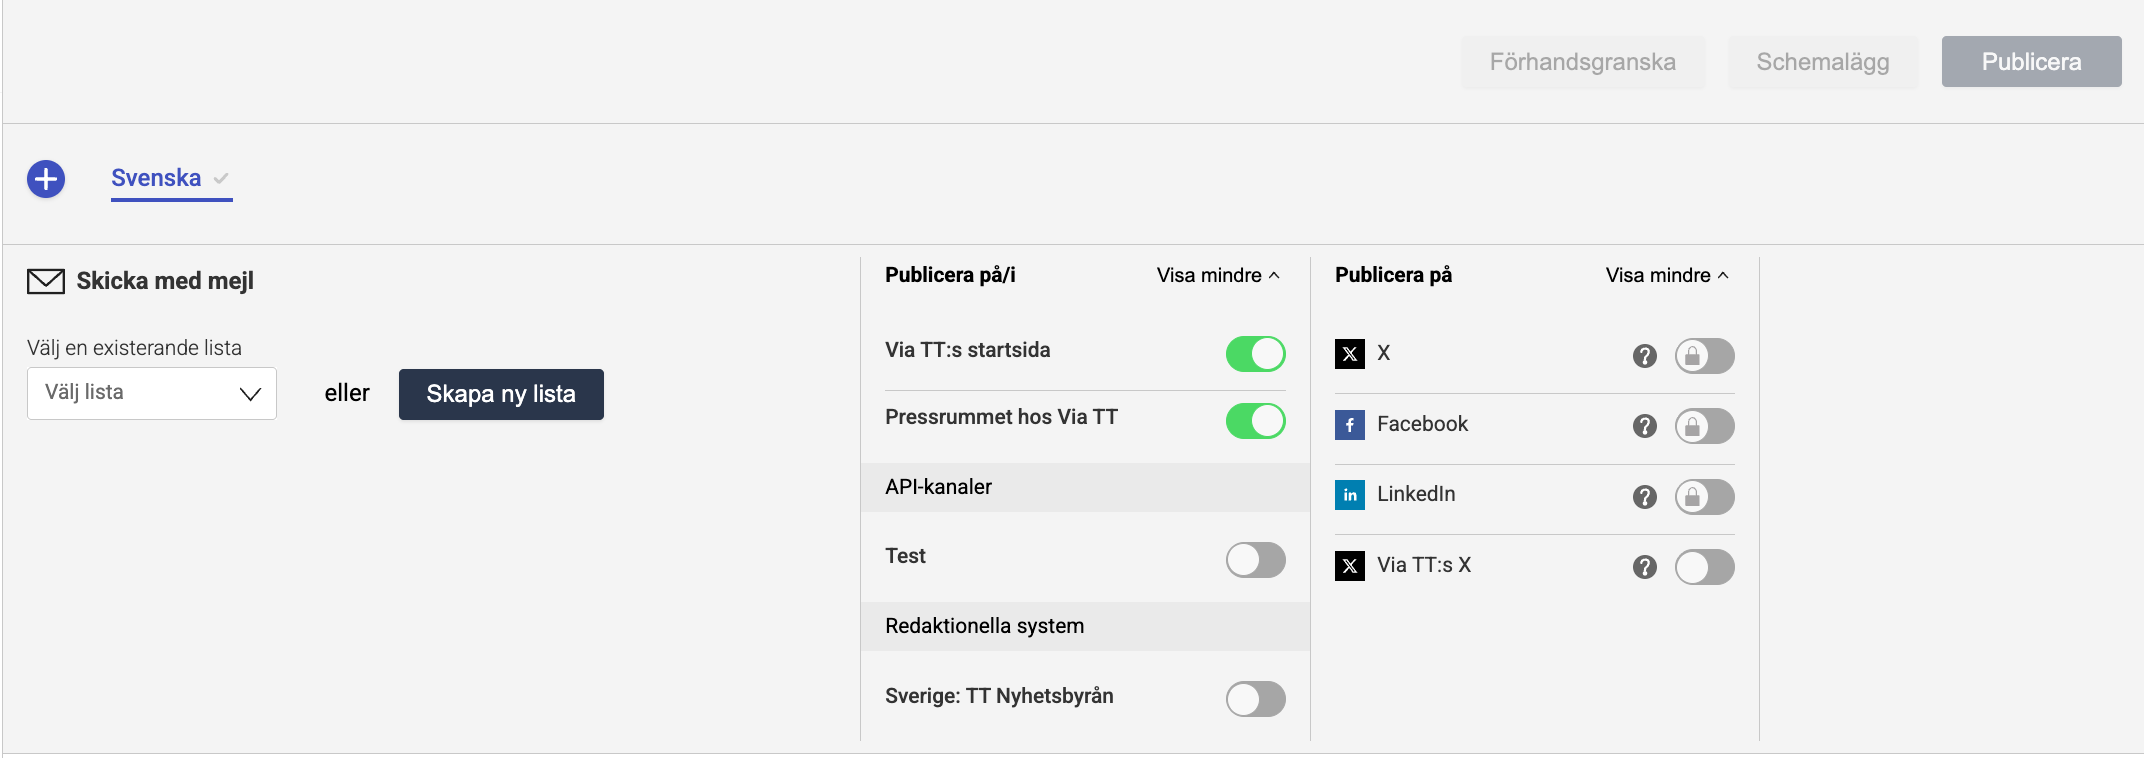The height and width of the screenshot is (758, 2144).
Task: Click the Facebook logo icon
Action: [1350, 425]
